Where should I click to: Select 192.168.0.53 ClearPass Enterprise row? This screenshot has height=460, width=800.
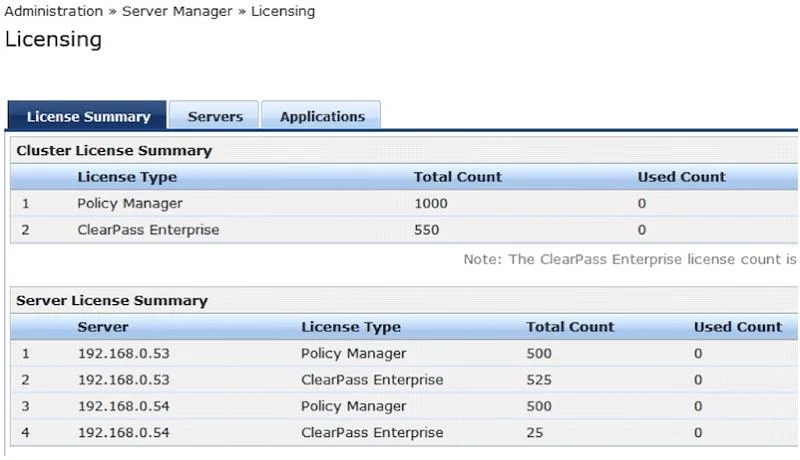(x=404, y=379)
